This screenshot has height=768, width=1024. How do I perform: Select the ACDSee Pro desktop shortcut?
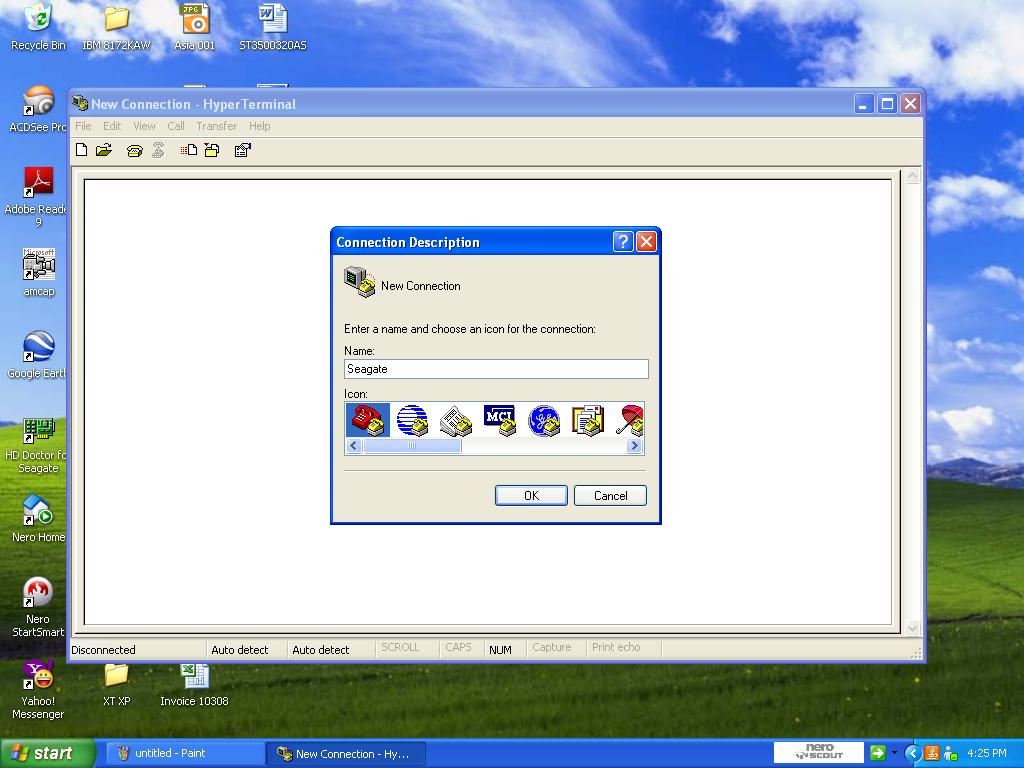coord(37,109)
